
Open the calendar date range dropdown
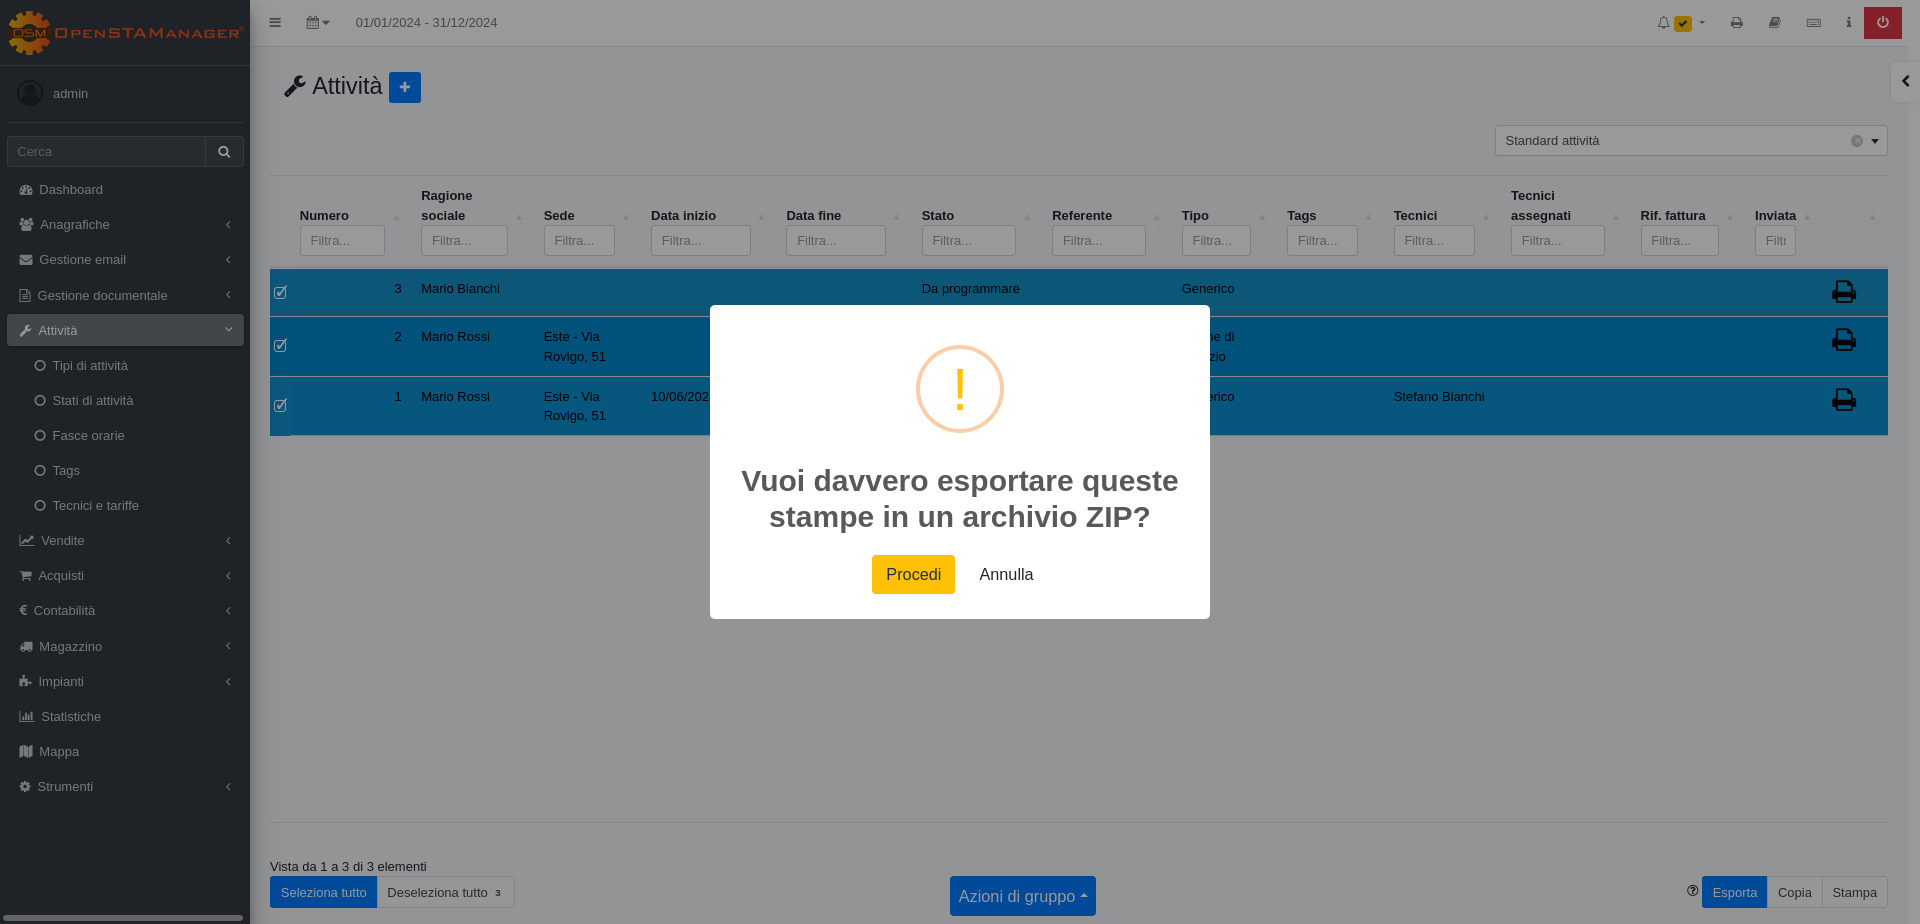point(317,22)
